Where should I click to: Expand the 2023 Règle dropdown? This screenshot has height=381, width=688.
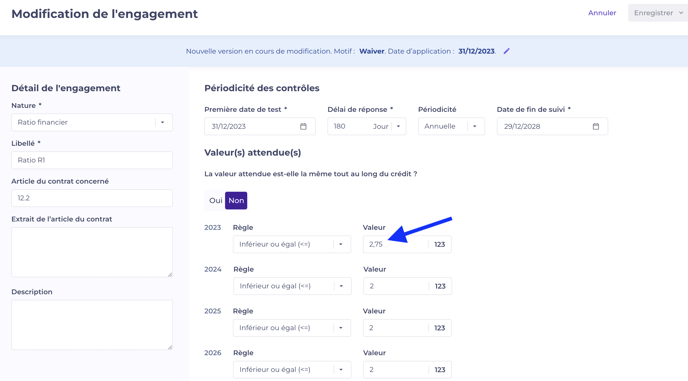click(292, 244)
